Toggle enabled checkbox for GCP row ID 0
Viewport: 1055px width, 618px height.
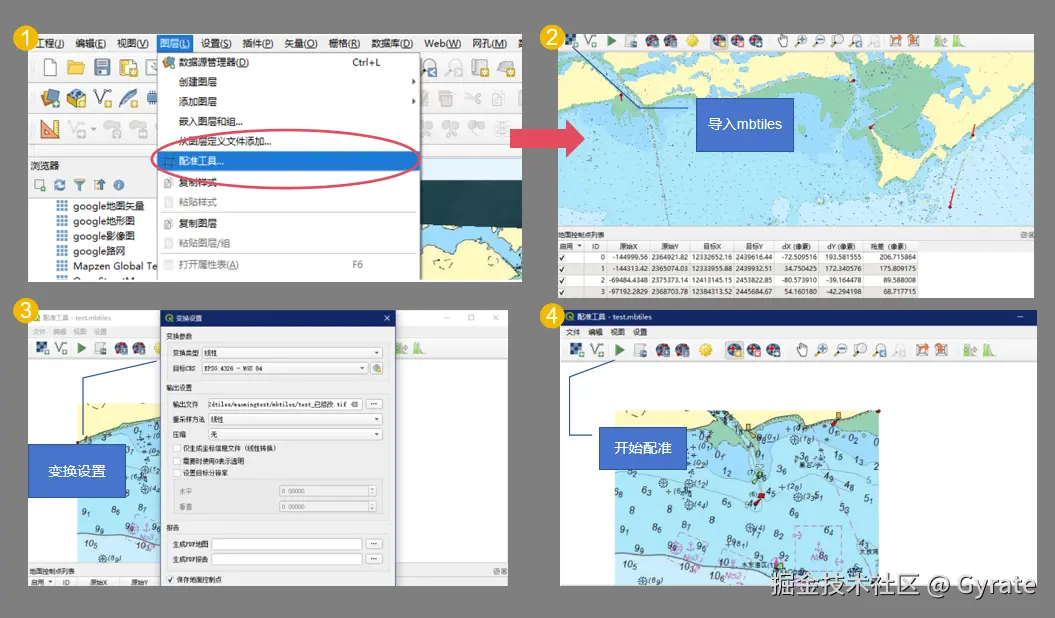coord(562,258)
